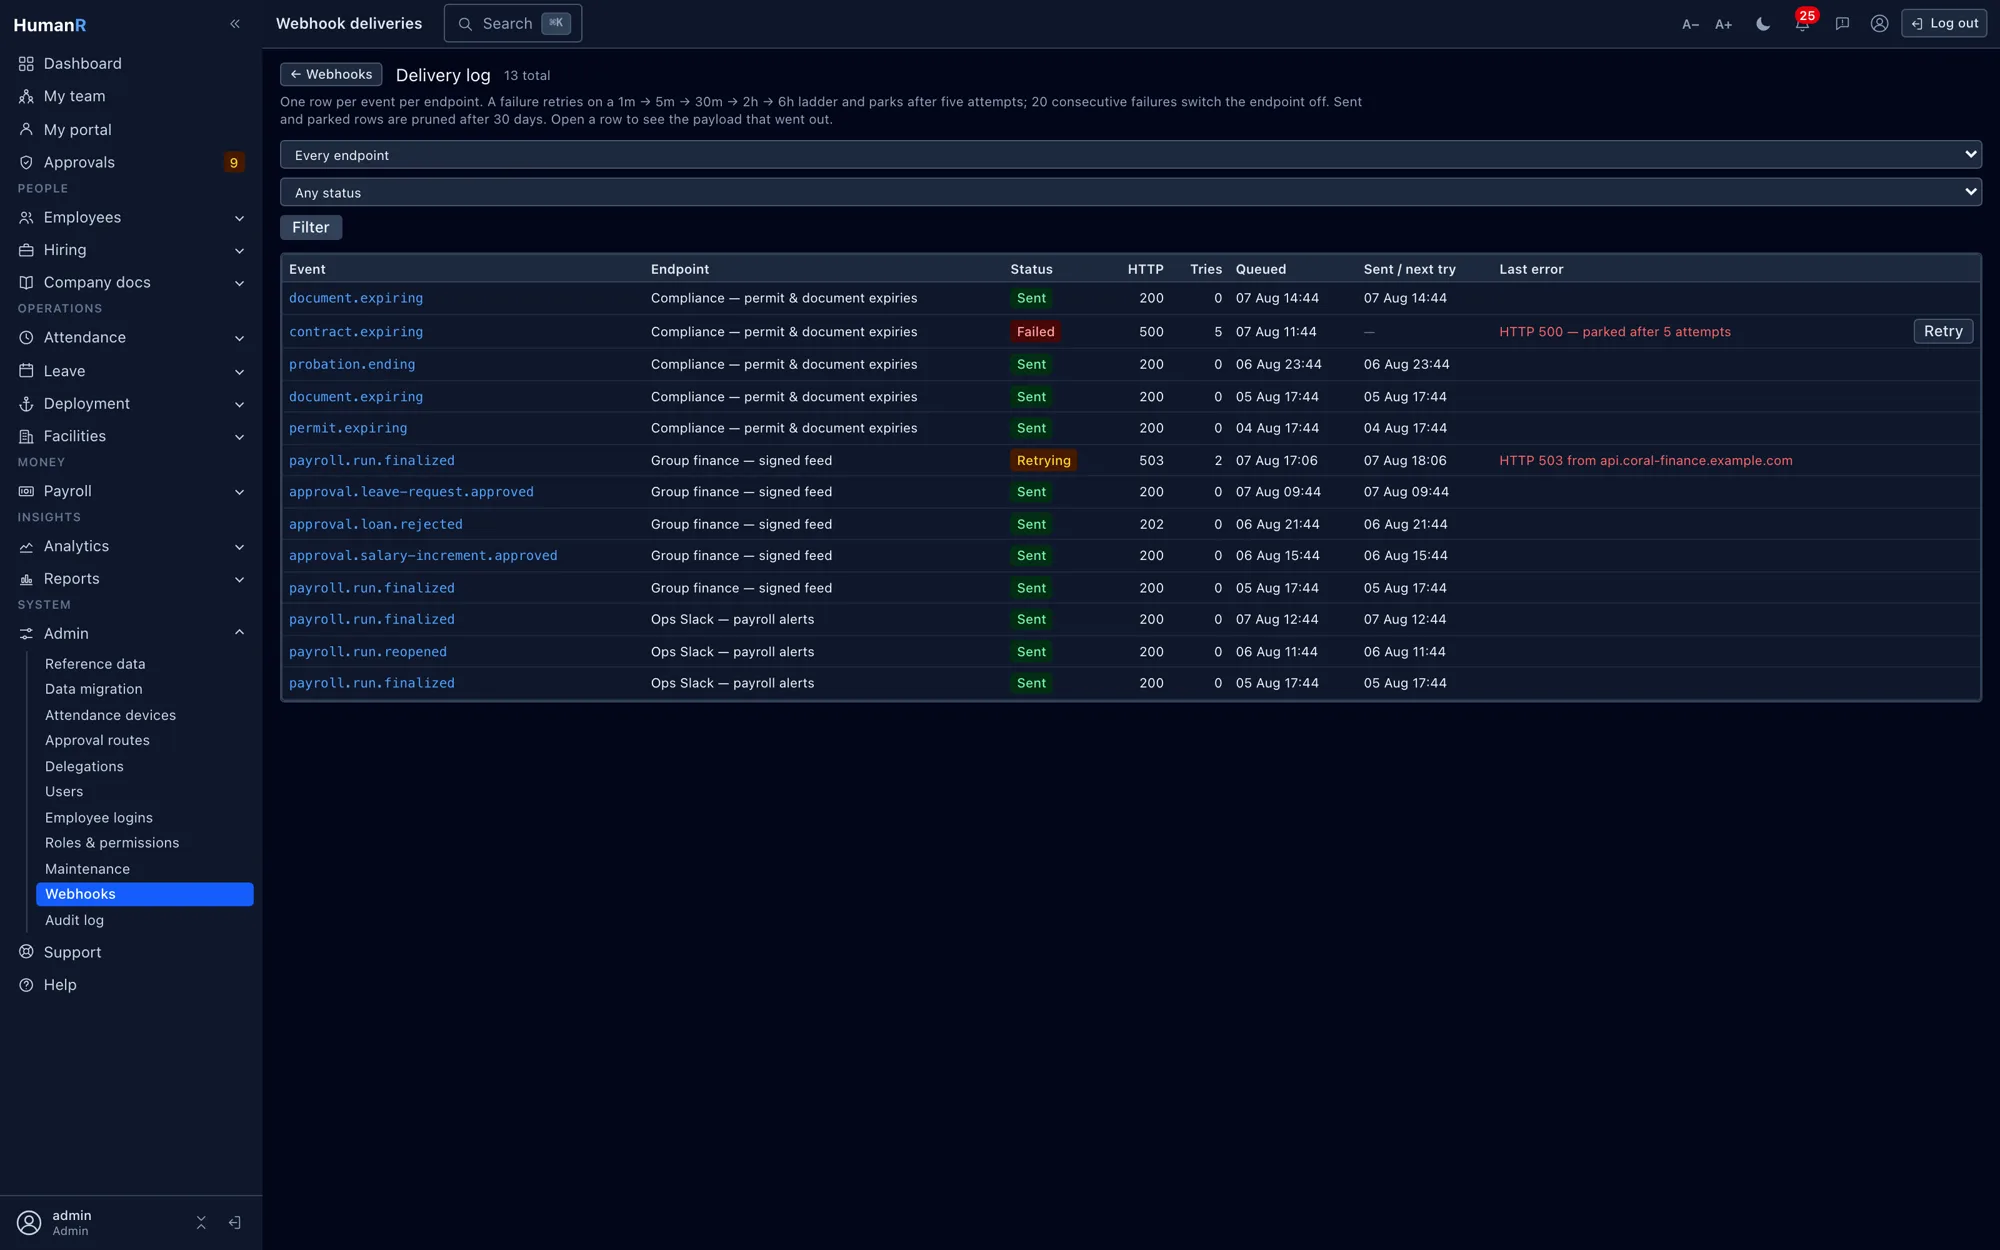Image resolution: width=2000 pixels, height=1250 pixels.
Task: Open the approval.leave-request.approved event
Action: coord(411,492)
